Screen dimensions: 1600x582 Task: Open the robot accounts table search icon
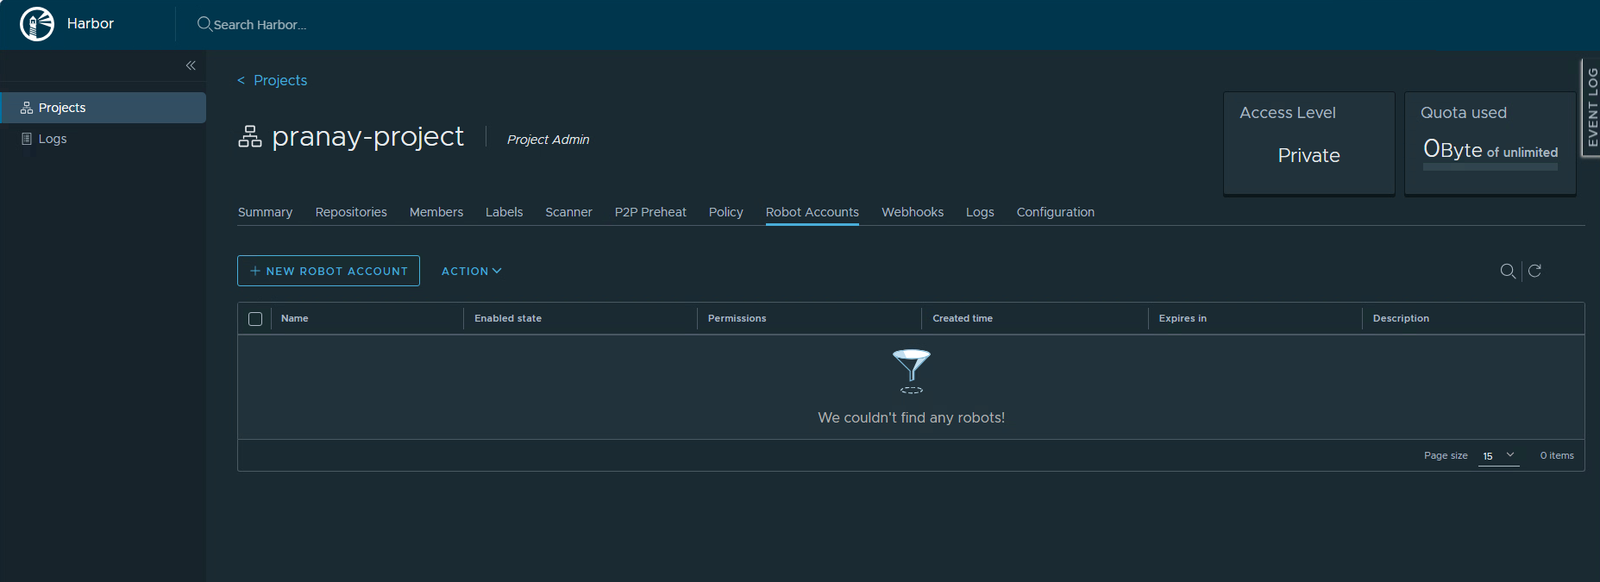click(x=1508, y=271)
